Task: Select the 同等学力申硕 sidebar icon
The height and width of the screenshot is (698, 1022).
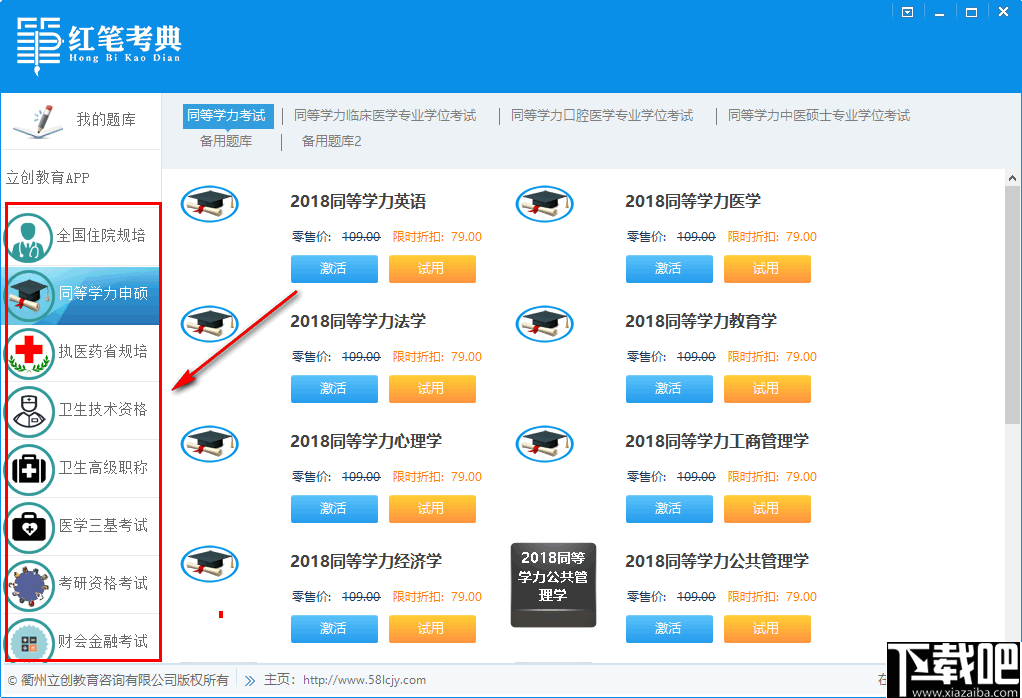Action: pos(29,295)
